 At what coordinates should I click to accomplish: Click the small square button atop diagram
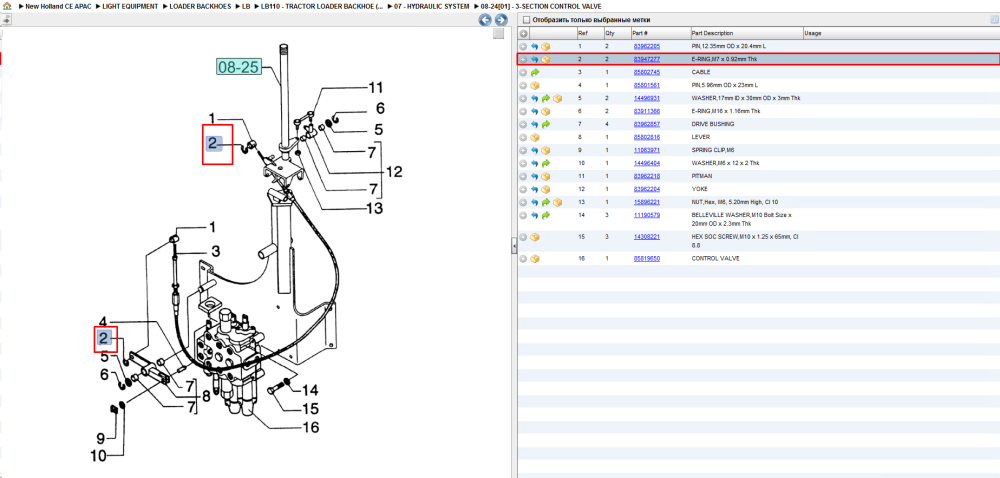499,34
